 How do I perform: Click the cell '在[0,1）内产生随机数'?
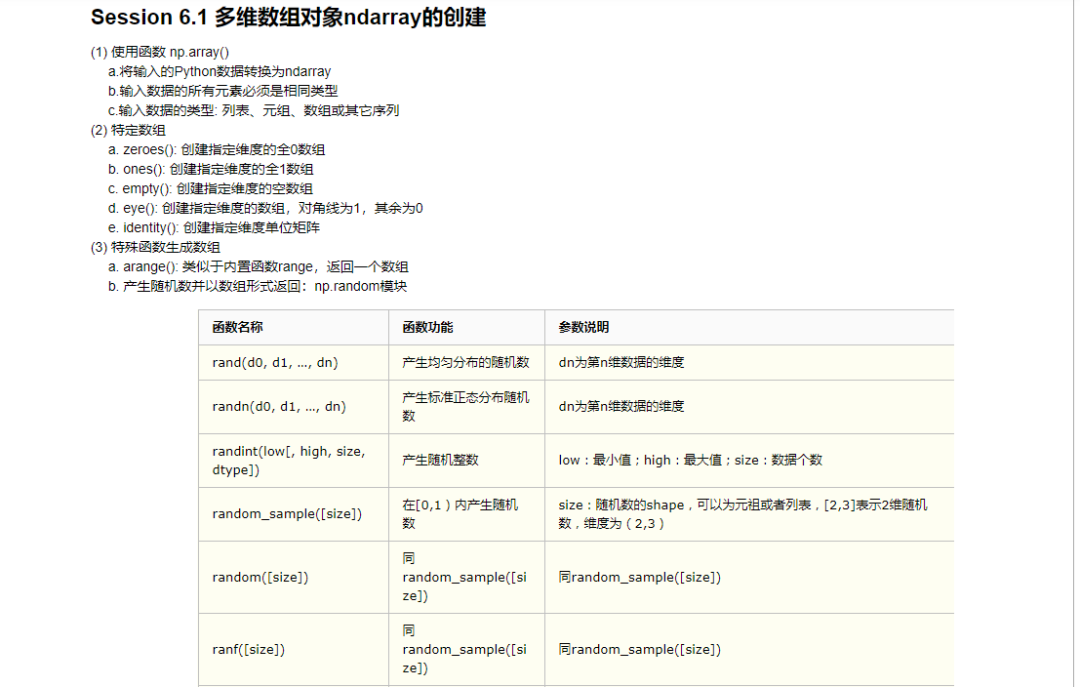[467, 514]
